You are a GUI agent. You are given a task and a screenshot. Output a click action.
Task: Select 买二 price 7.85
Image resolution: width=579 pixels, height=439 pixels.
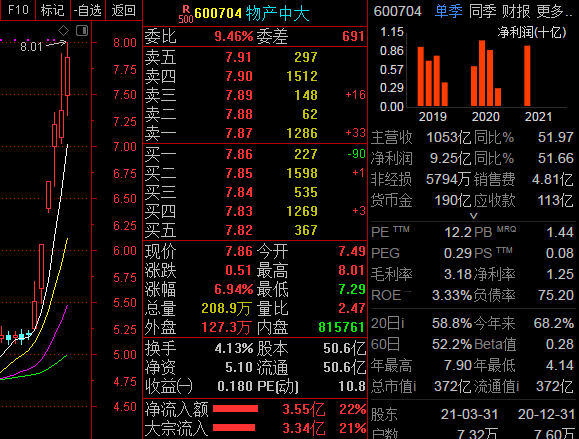(239, 173)
